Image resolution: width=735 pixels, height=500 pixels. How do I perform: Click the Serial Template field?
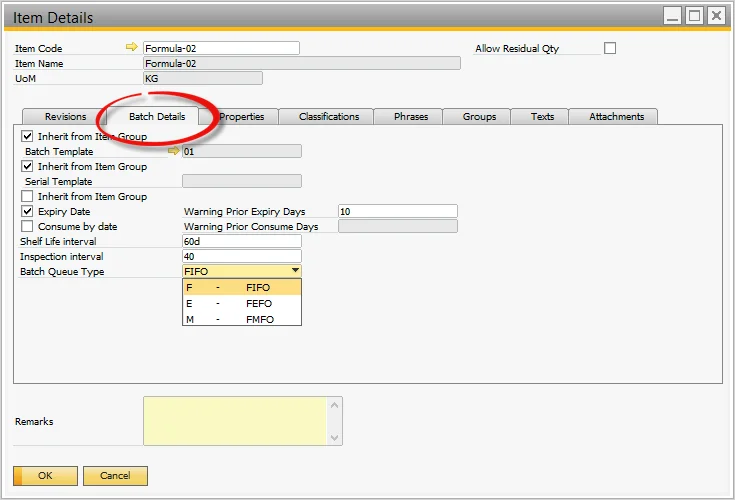click(242, 181)
